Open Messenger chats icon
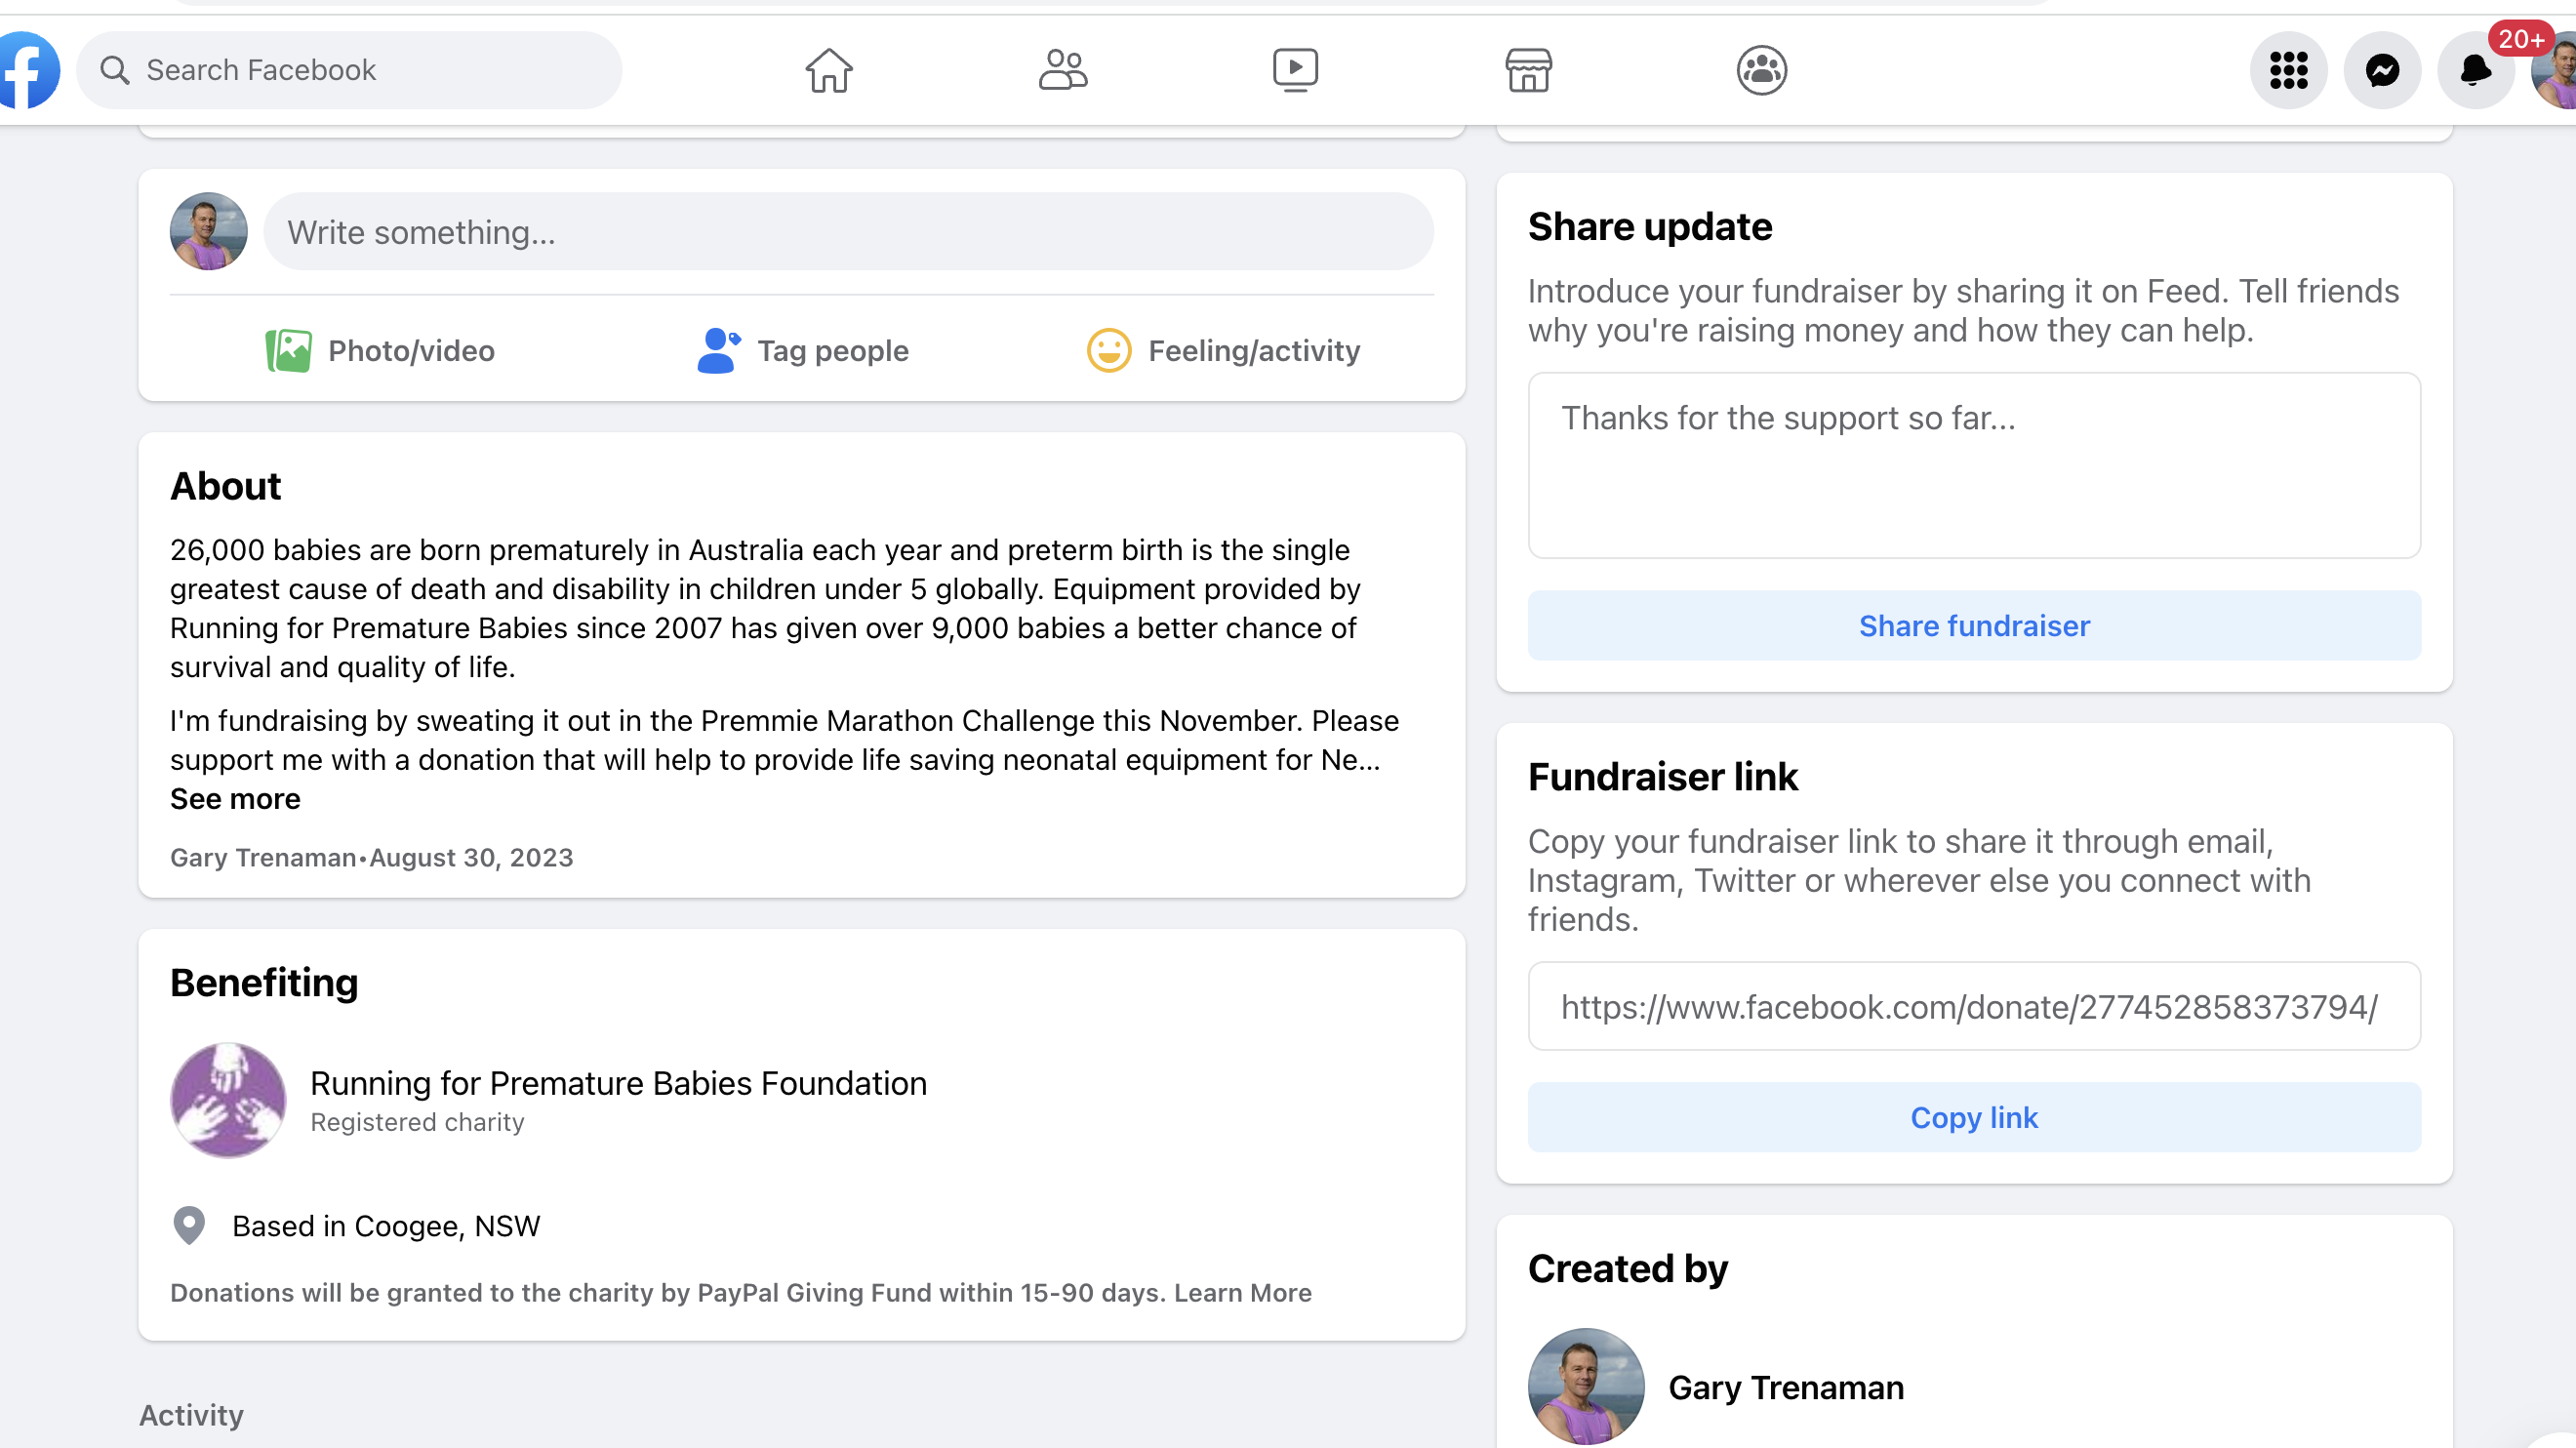This screenshot has height=1448, width=2576. pos(2382,70)
